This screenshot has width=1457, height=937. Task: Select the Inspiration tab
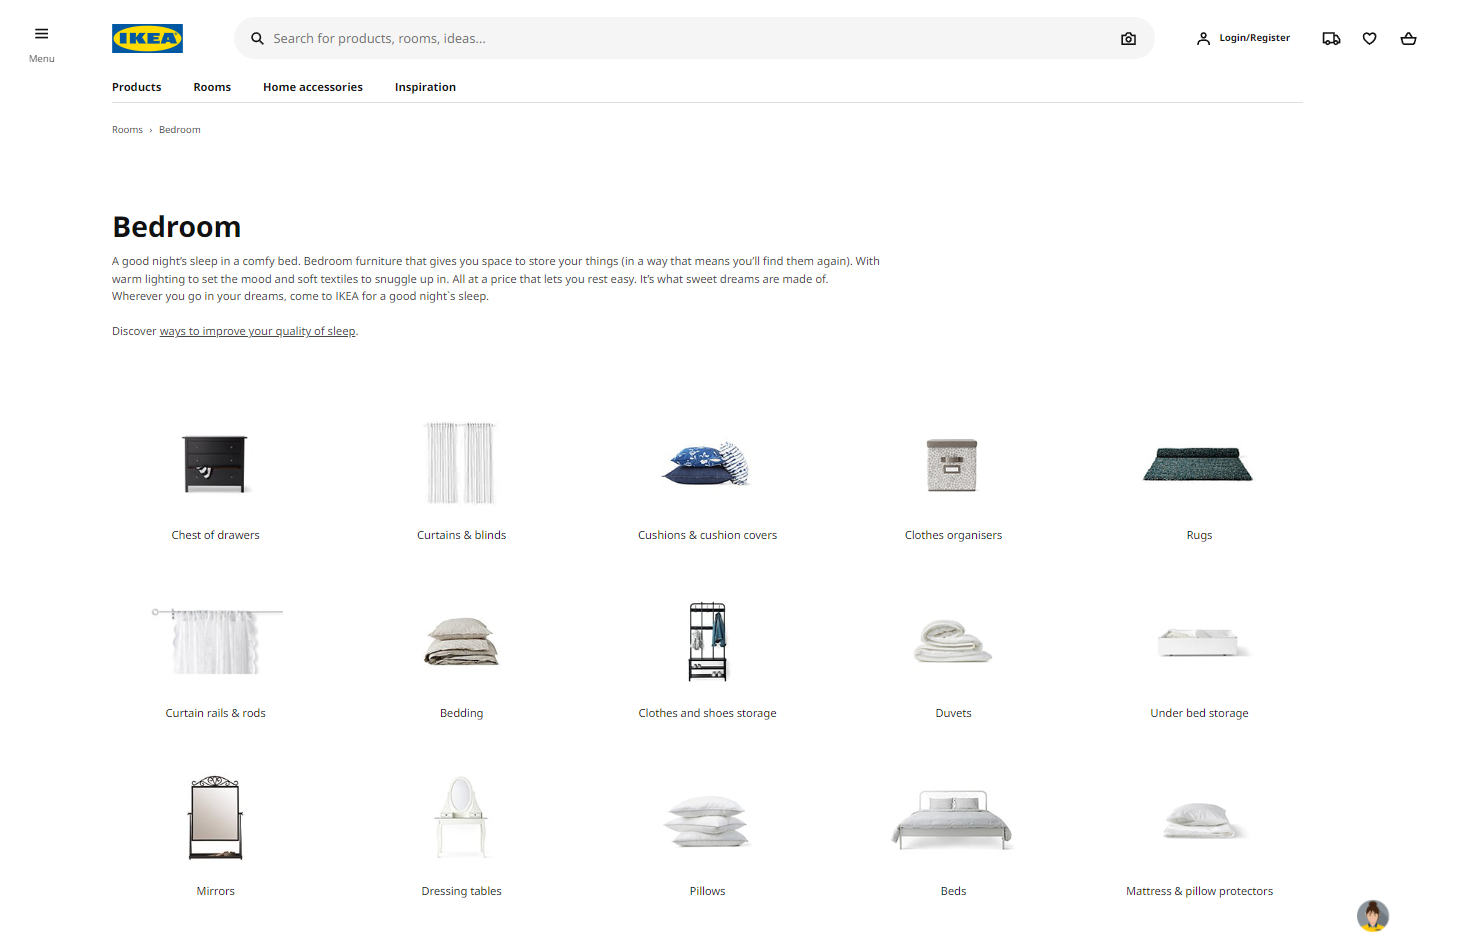pos(425,87)
